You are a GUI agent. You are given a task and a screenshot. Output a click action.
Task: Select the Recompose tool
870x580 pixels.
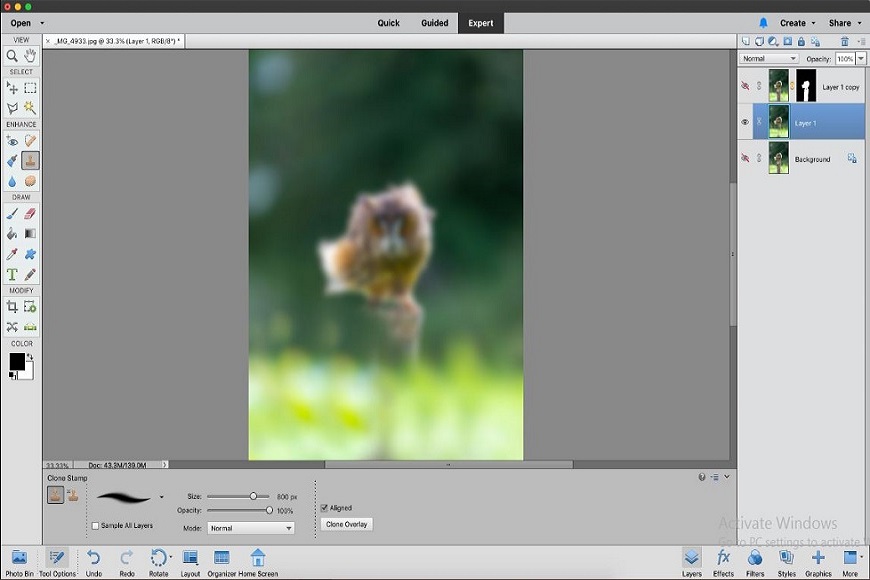pos(30,306)
